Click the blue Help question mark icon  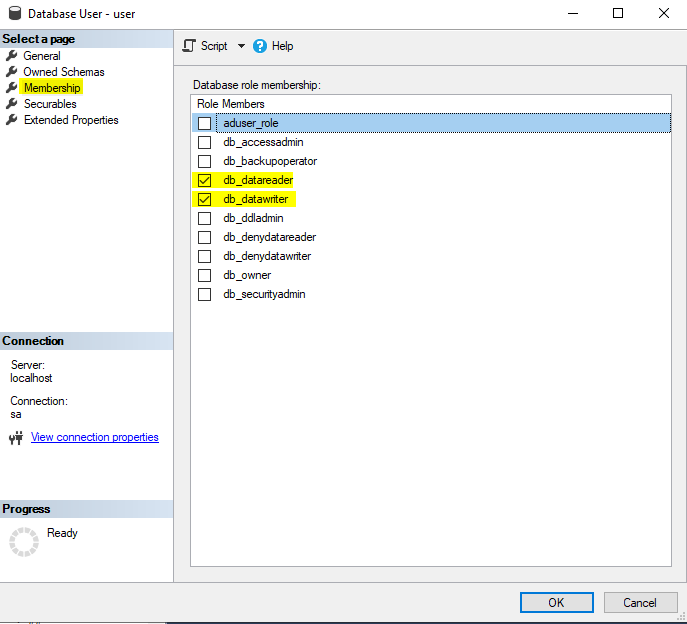tap(260, 46)
